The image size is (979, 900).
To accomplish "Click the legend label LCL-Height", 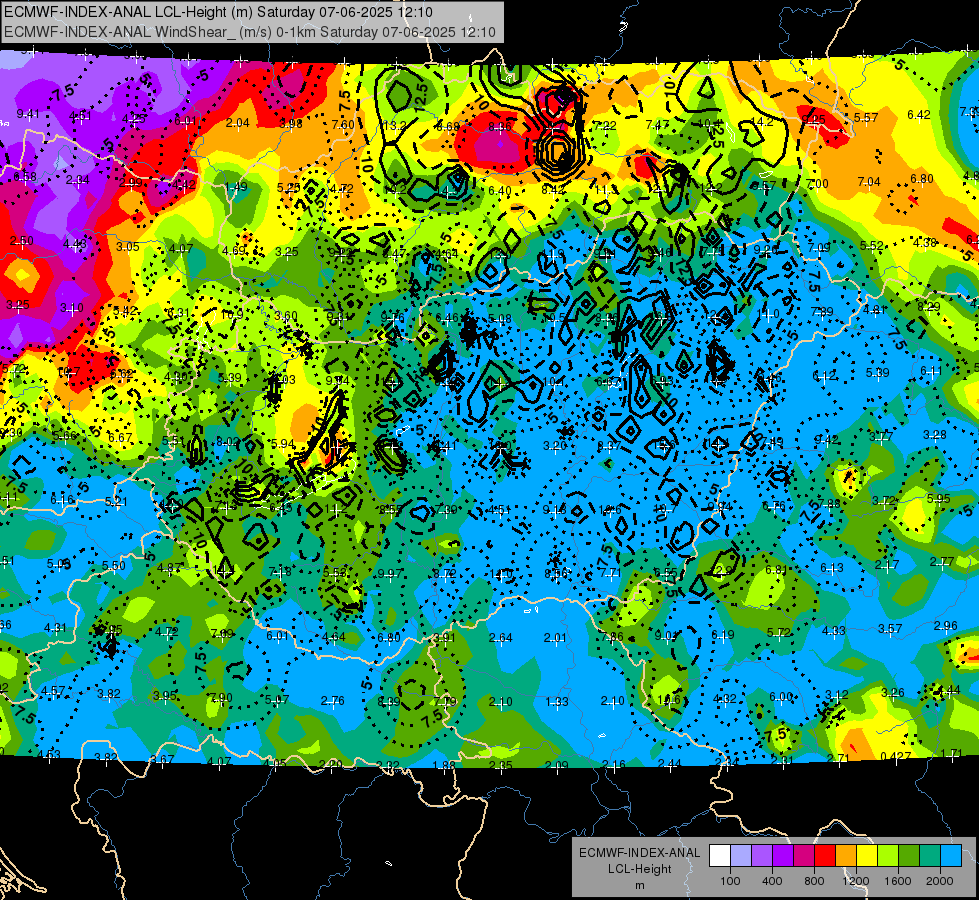I will [639, 869].
